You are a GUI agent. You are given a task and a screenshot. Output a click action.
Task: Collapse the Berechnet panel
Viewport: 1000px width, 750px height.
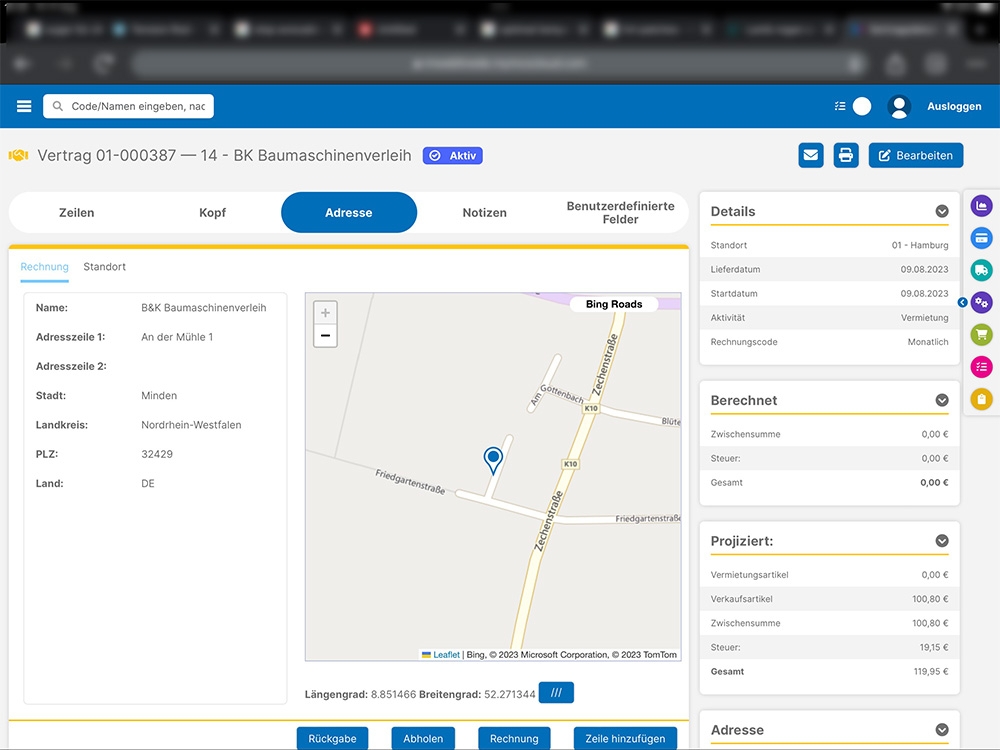(x=941, y=400)
